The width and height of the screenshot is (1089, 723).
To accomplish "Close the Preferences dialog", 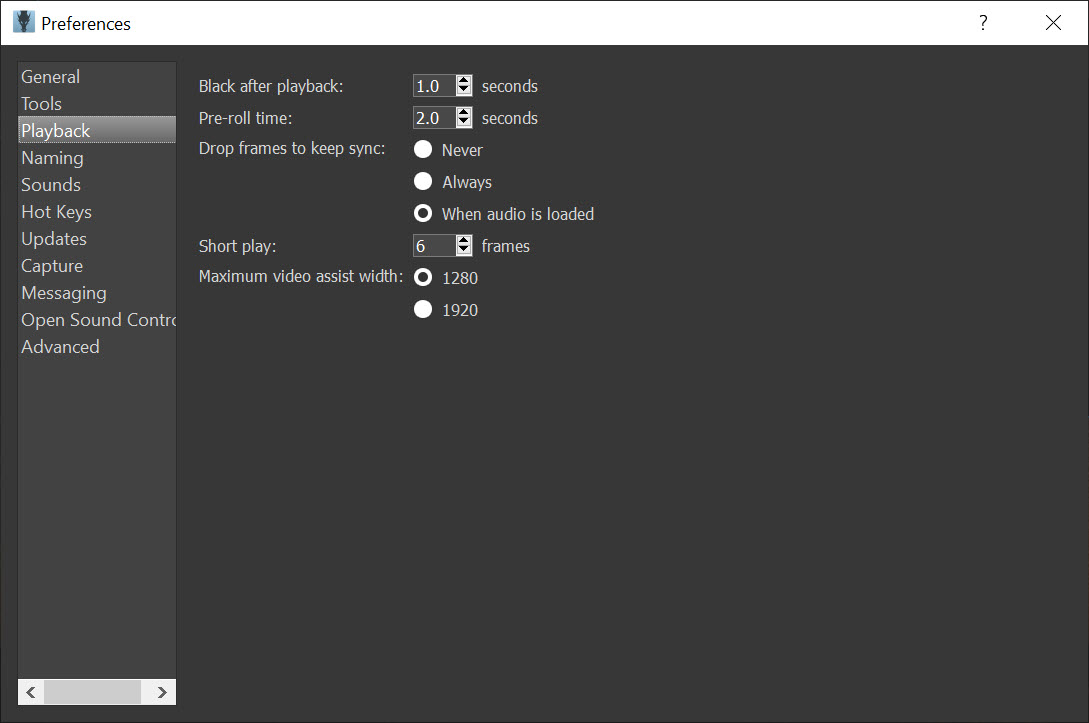I will pyautogui.click(x=1053, y=23).
